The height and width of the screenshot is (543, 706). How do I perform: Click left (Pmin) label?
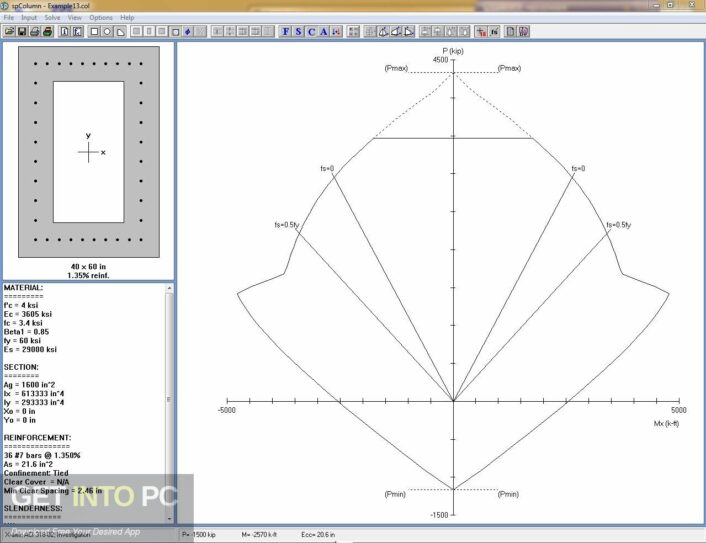(395, 494)
